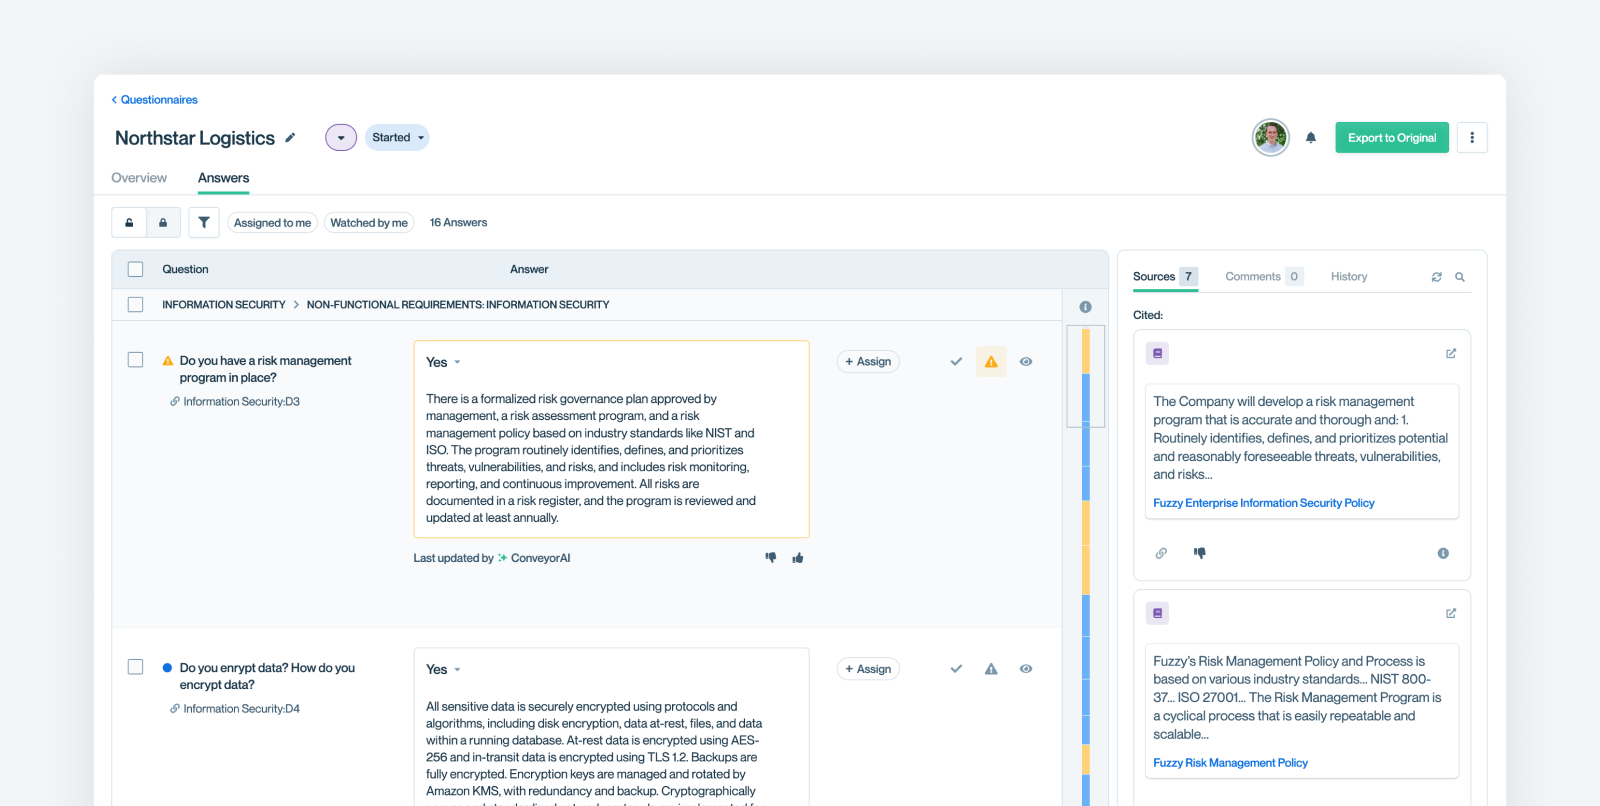1600x806 pixels.
Task: Go back to Questionnaires
Action: click(x=155, y=100)
